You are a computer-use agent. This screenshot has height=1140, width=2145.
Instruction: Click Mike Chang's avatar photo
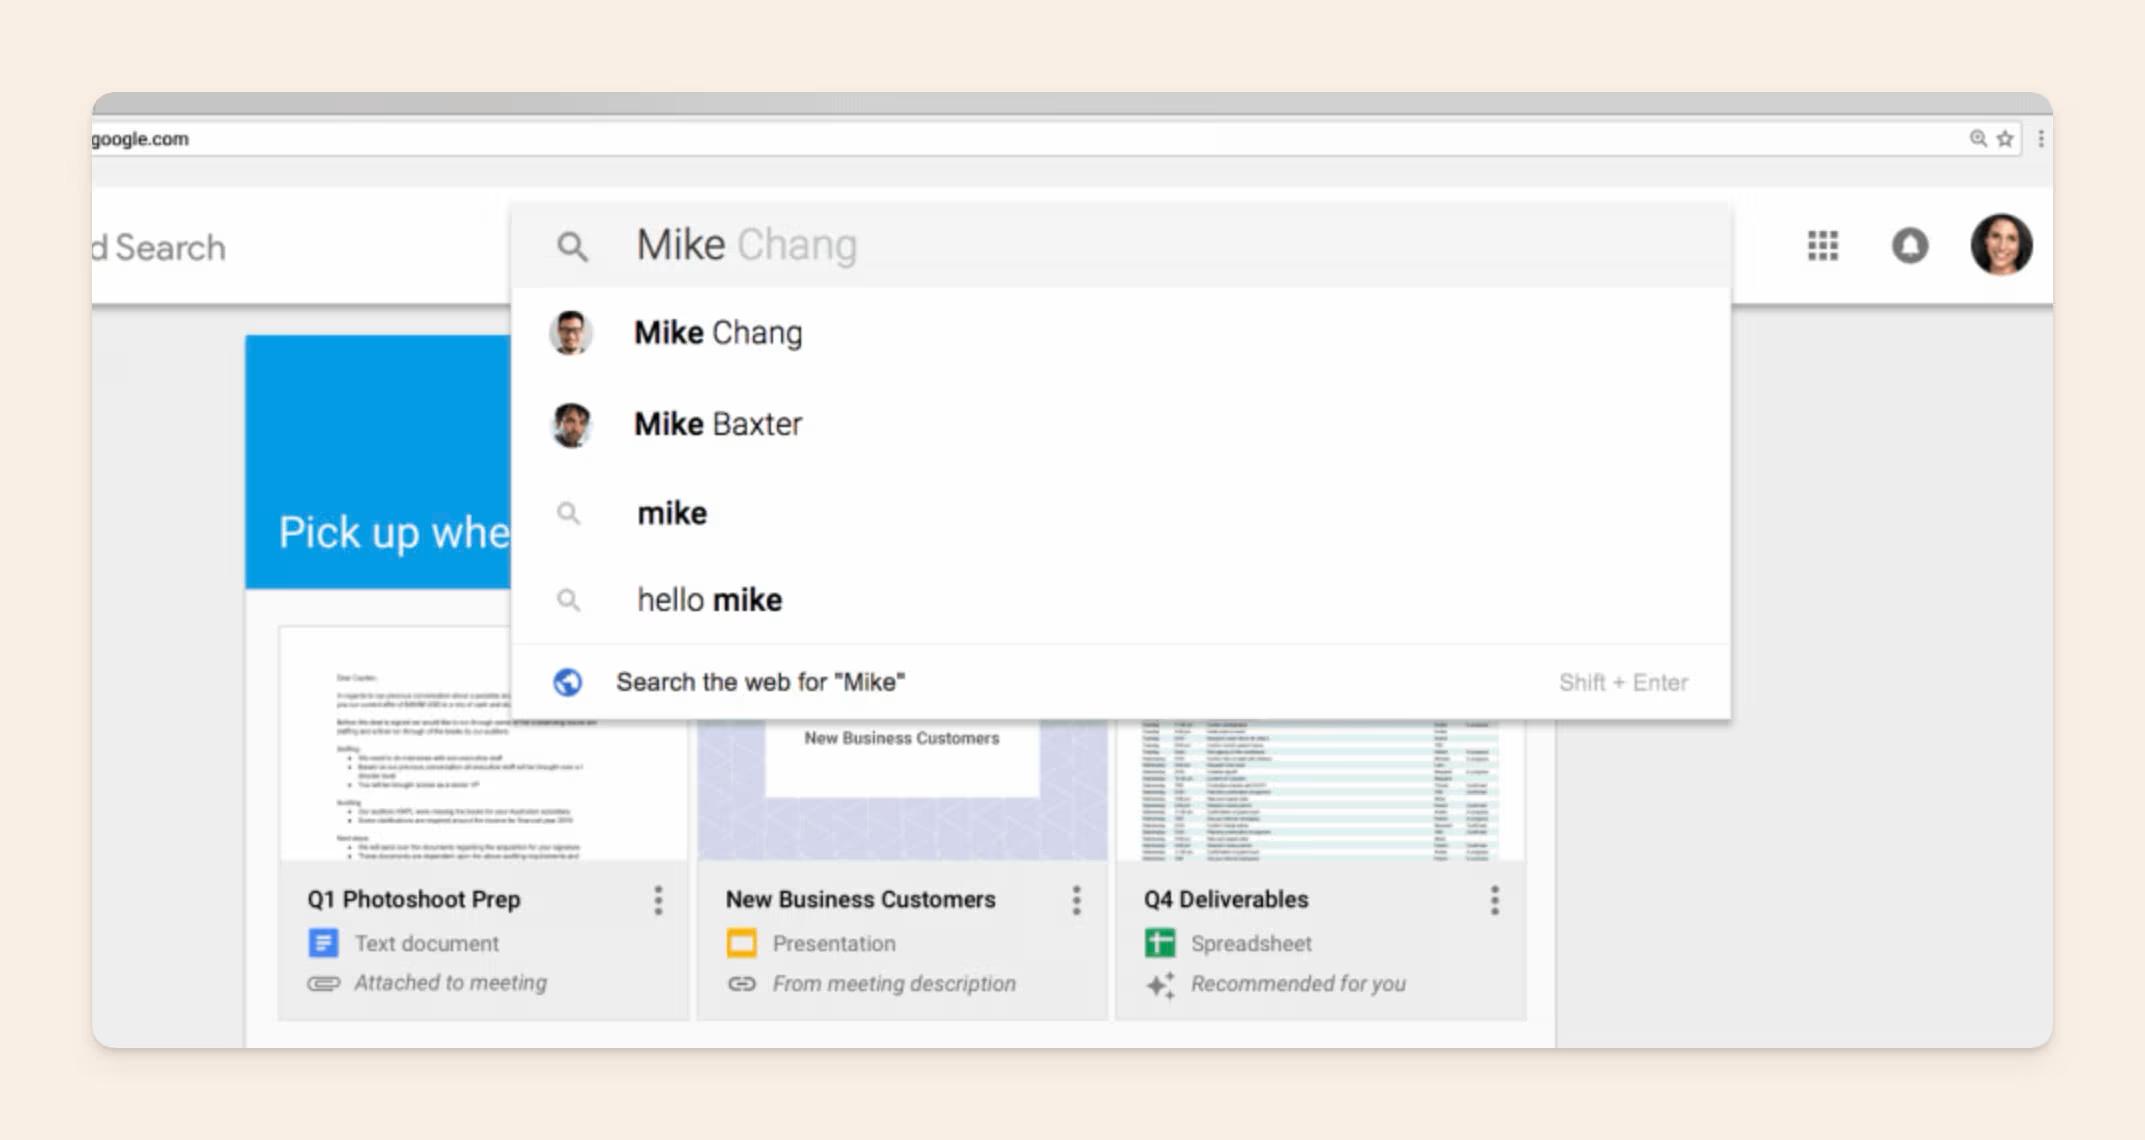tap(571, 333)
